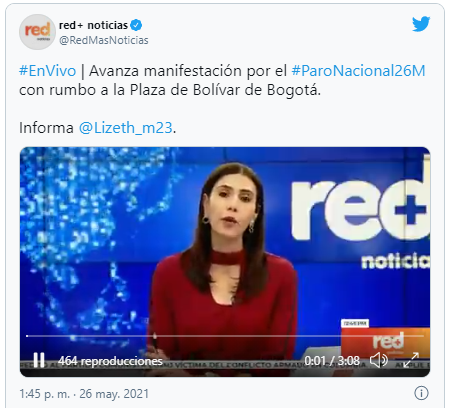Click the video time indicator 0:01 / 3:08
Viewport: 454px width, 408px height.
[332, 361]
